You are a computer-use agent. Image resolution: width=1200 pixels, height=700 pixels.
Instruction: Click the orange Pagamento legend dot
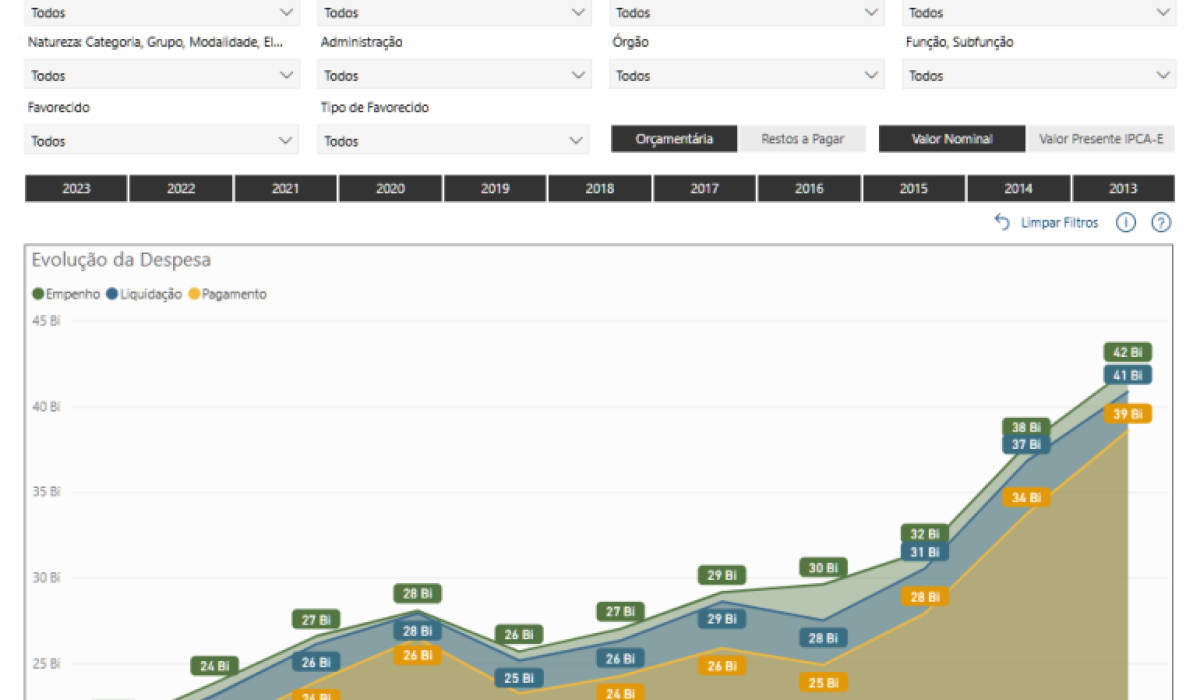[194, 294]
